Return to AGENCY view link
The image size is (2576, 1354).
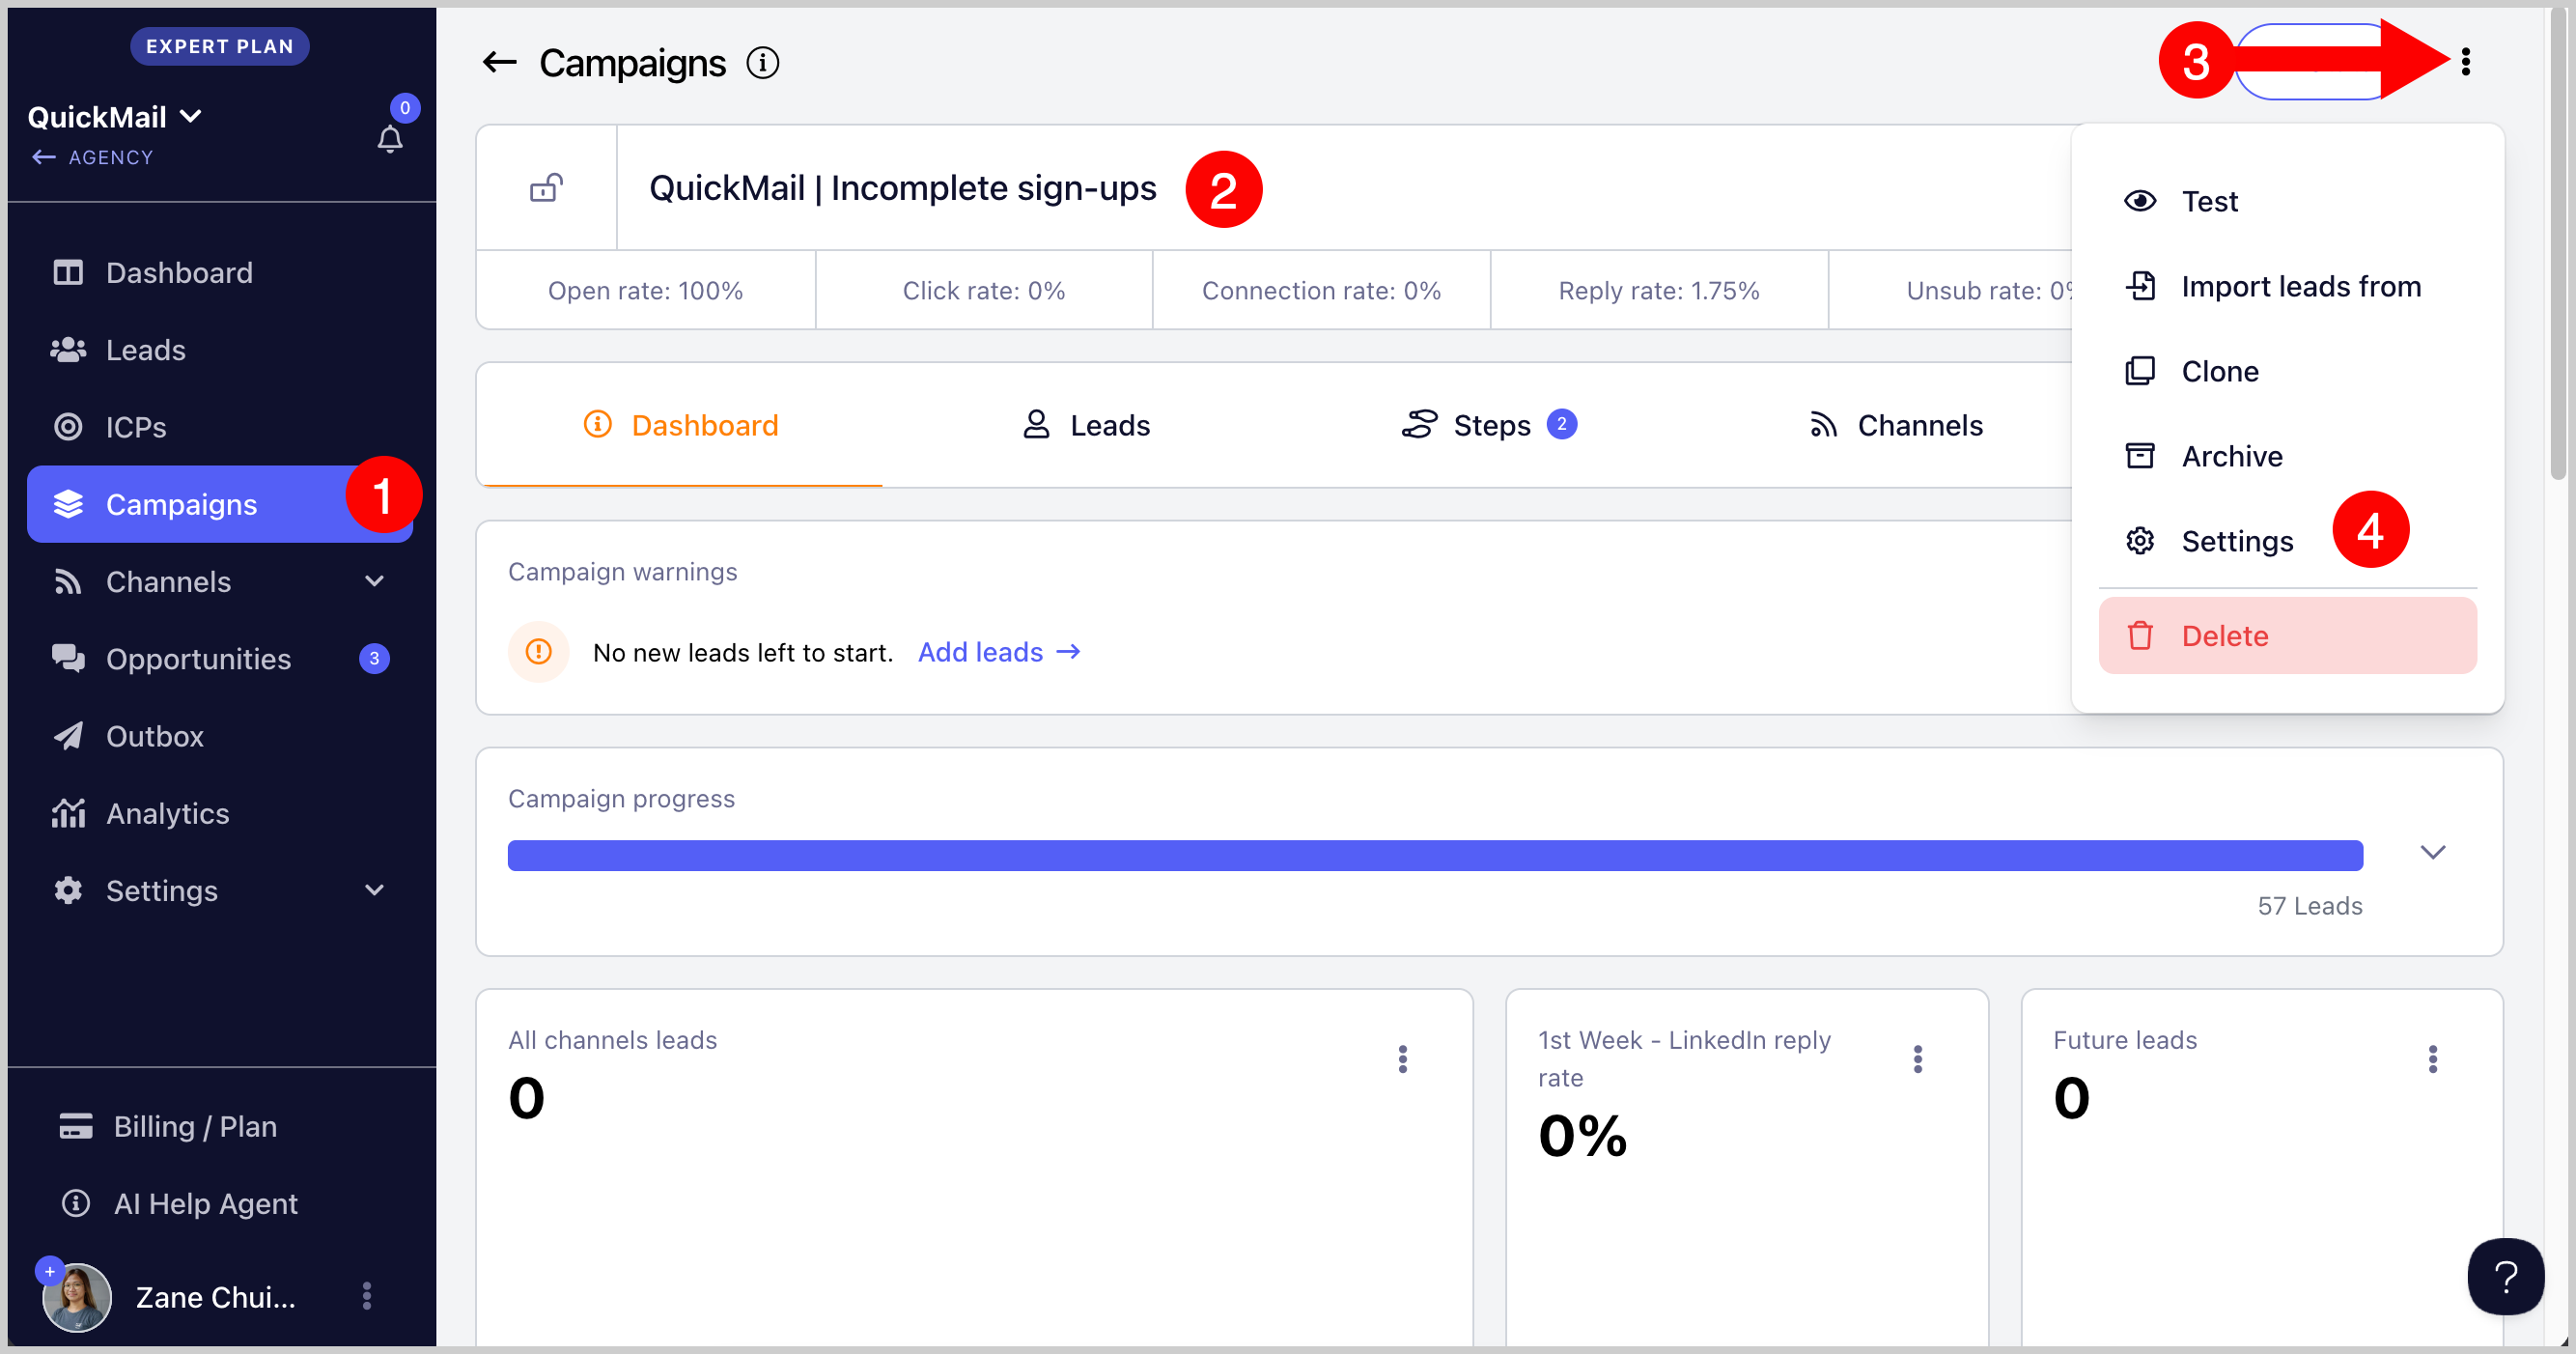click(x=92, y=157)
